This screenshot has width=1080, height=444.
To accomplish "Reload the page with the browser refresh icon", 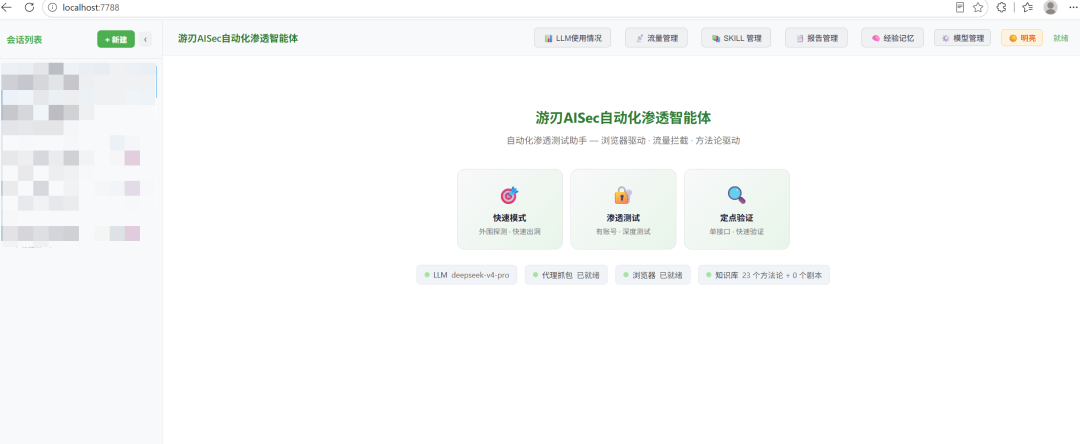I will (29, 7).
